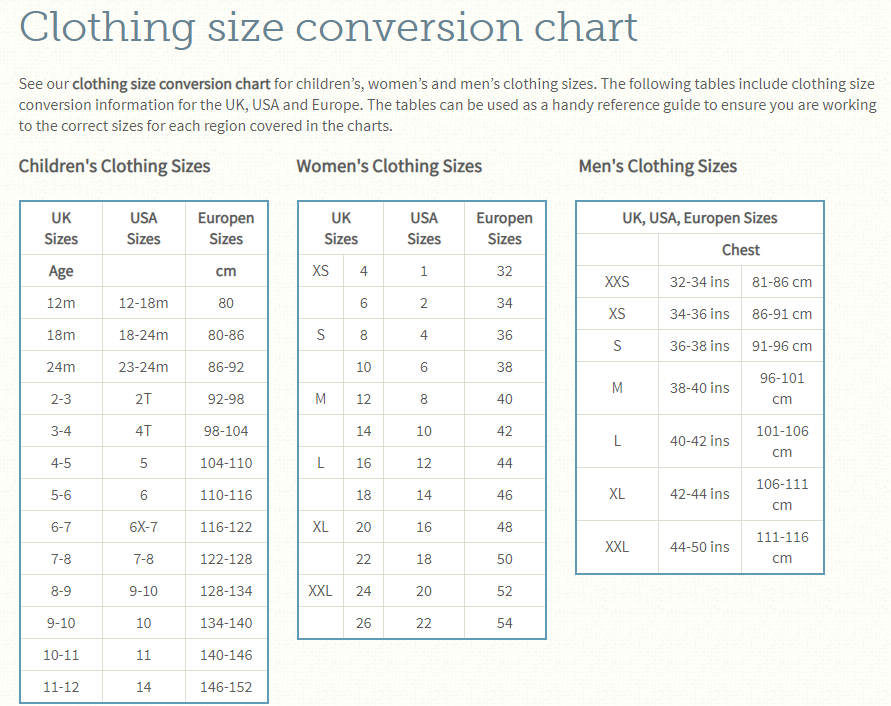This screenshot has height=706, width=891.
Task: Select the Men's Clothing Sizes heading
Action: coord(658,166)
